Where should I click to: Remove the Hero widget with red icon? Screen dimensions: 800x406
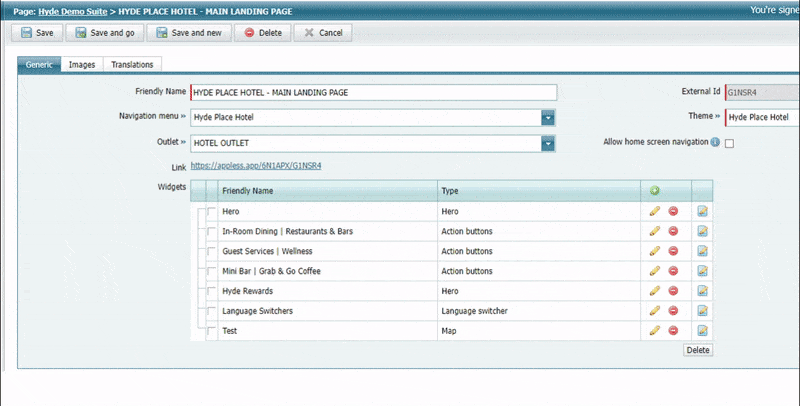click(x=673, y=211)
